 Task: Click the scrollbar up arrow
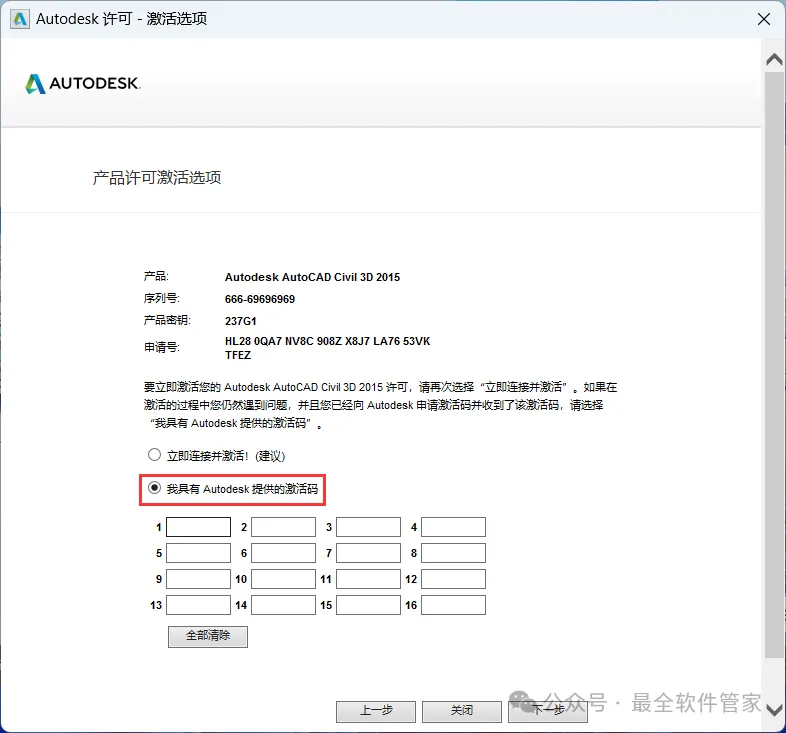click(774, 60)
